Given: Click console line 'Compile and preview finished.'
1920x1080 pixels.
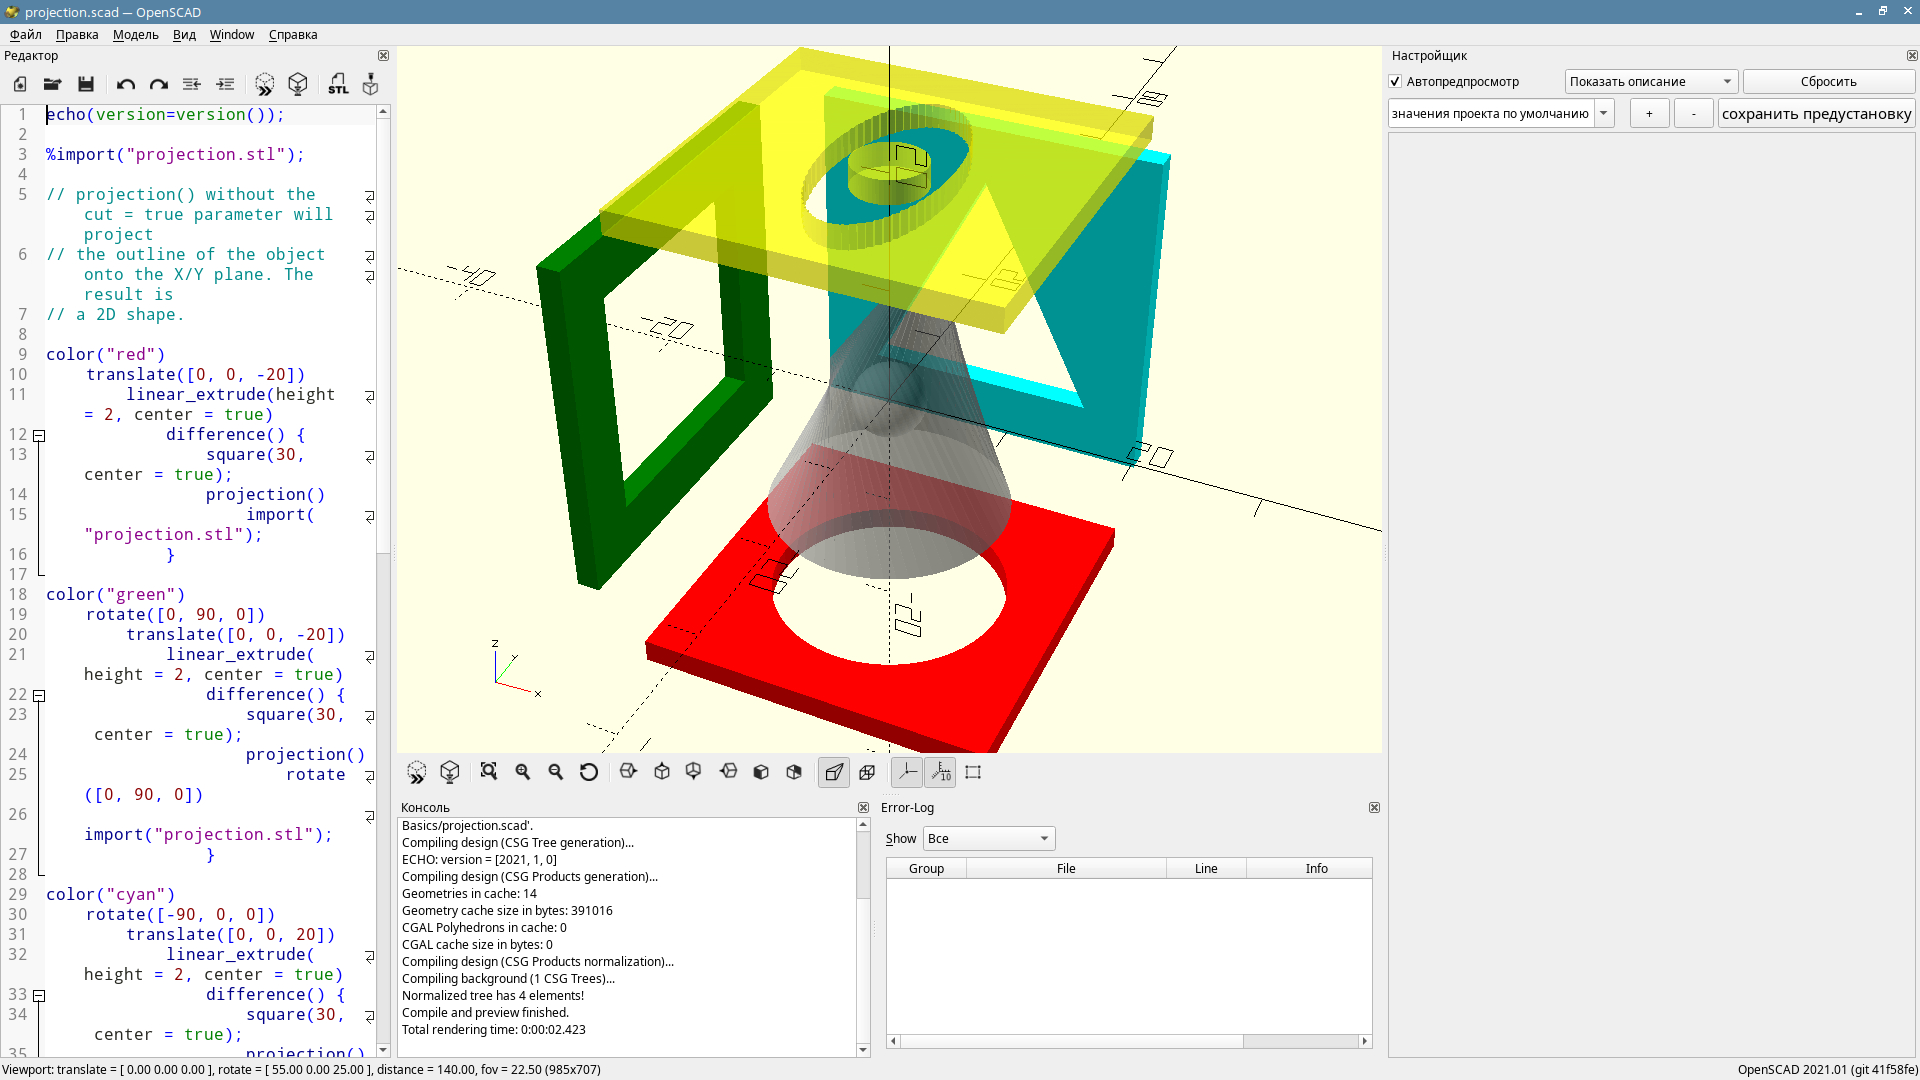Looking at the screenshot, I should (x=485, y=1013).
